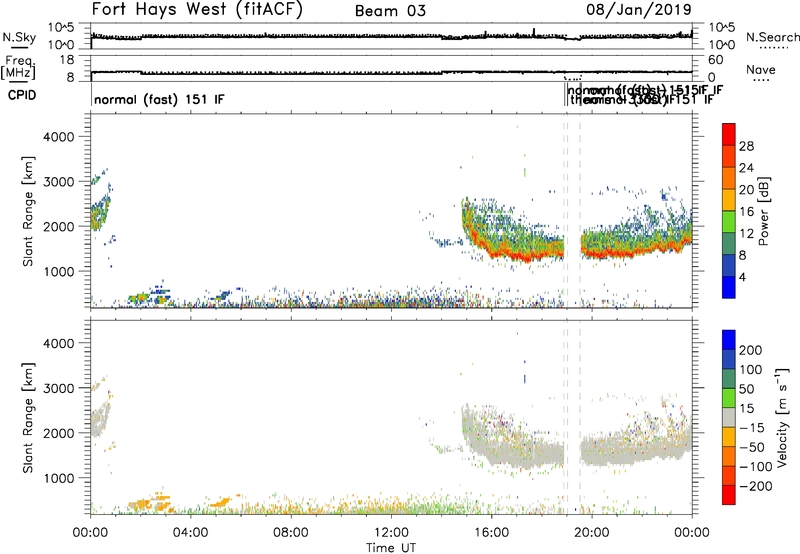Click the Nave axis value 60
800x554 pixels.
[x=716, y=59]
